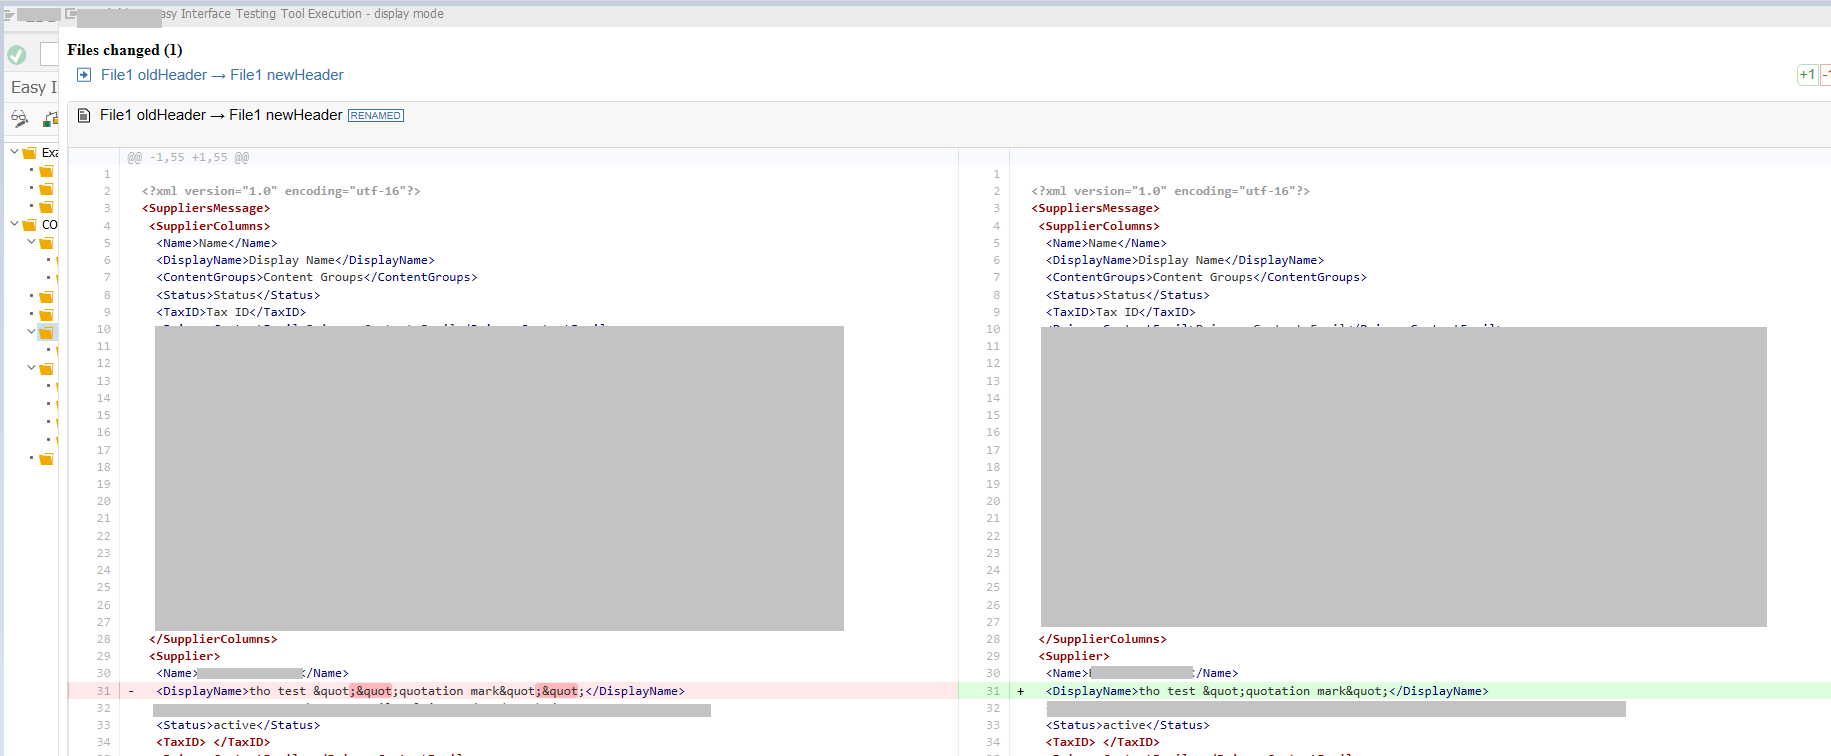Collapse the 'CO' tree node
Screen dimensions: 1831x756
(x=14, y=224)
